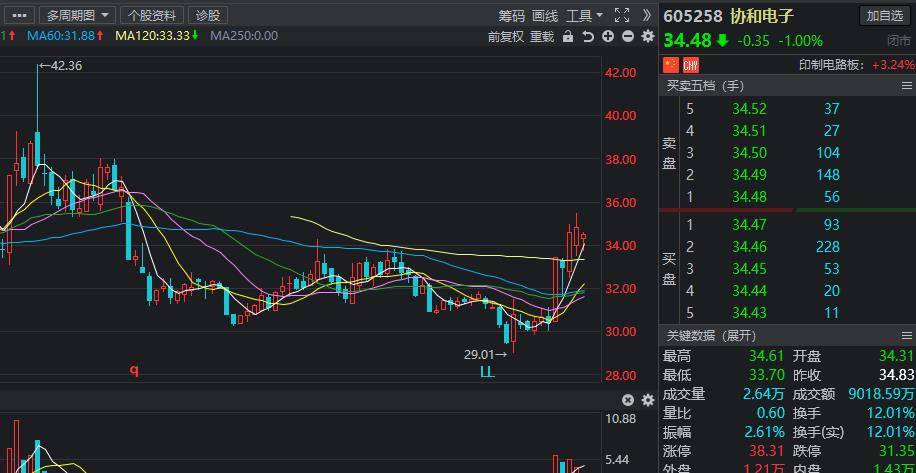The image size is (916, 473).
Task: Click the undo arrow icon in chart toolbar
Action: pos(588,37)
